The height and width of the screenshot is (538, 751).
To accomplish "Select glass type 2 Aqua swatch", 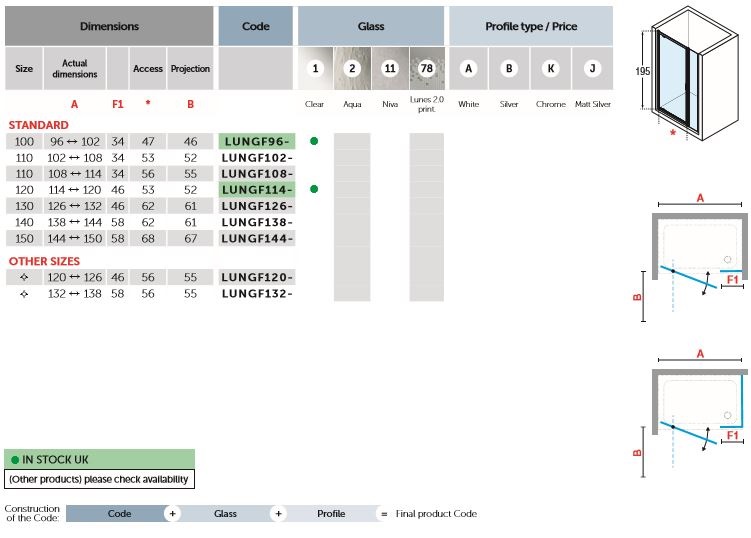I will click(x=353, y=69).
